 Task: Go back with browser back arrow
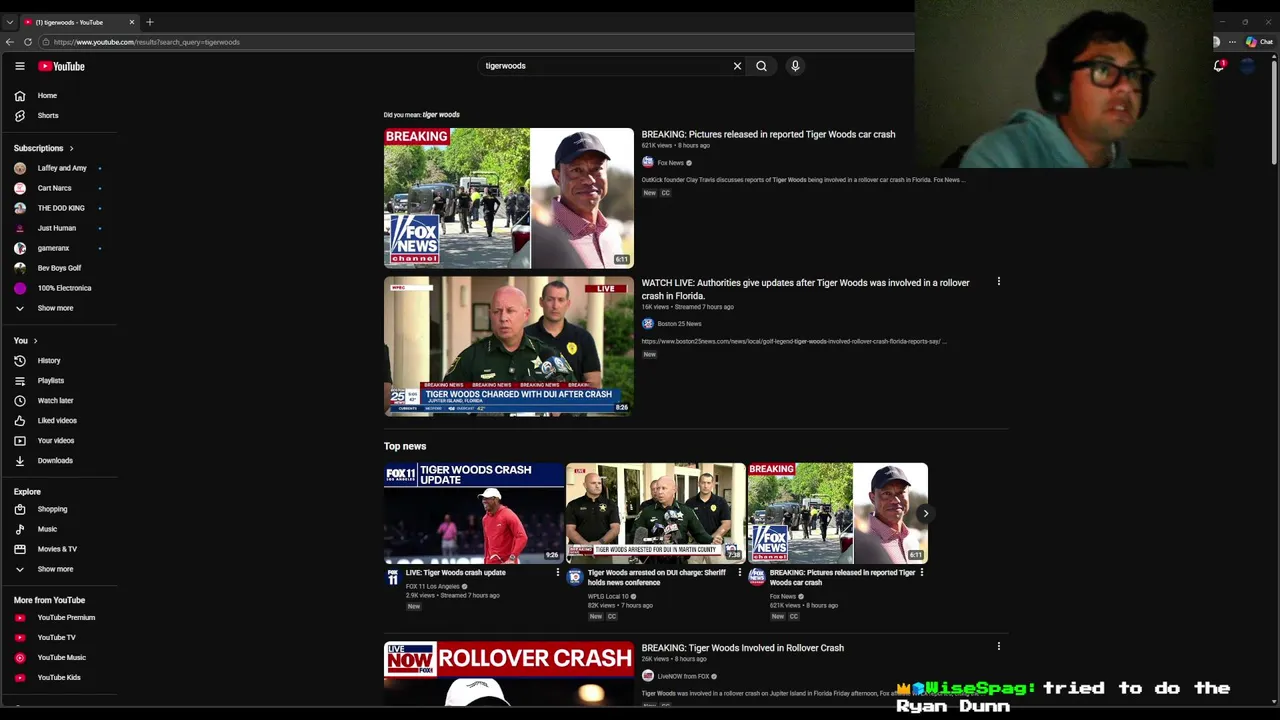tap(10, 42)
